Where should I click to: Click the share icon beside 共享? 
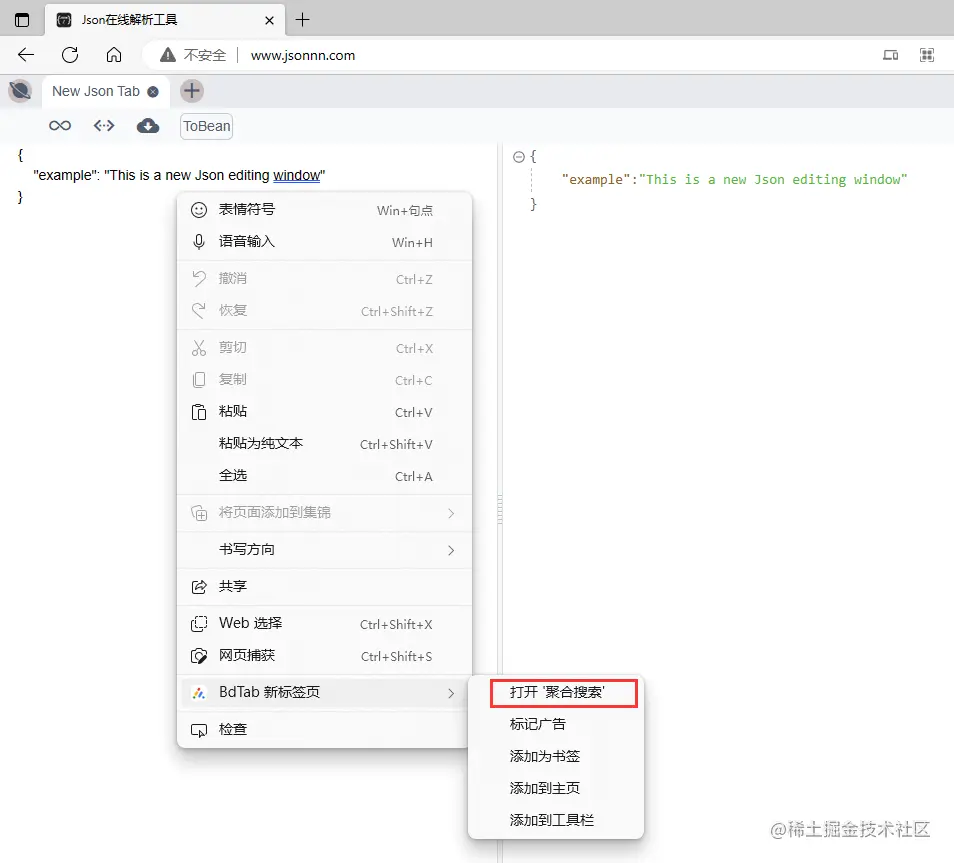click(199, 587)
